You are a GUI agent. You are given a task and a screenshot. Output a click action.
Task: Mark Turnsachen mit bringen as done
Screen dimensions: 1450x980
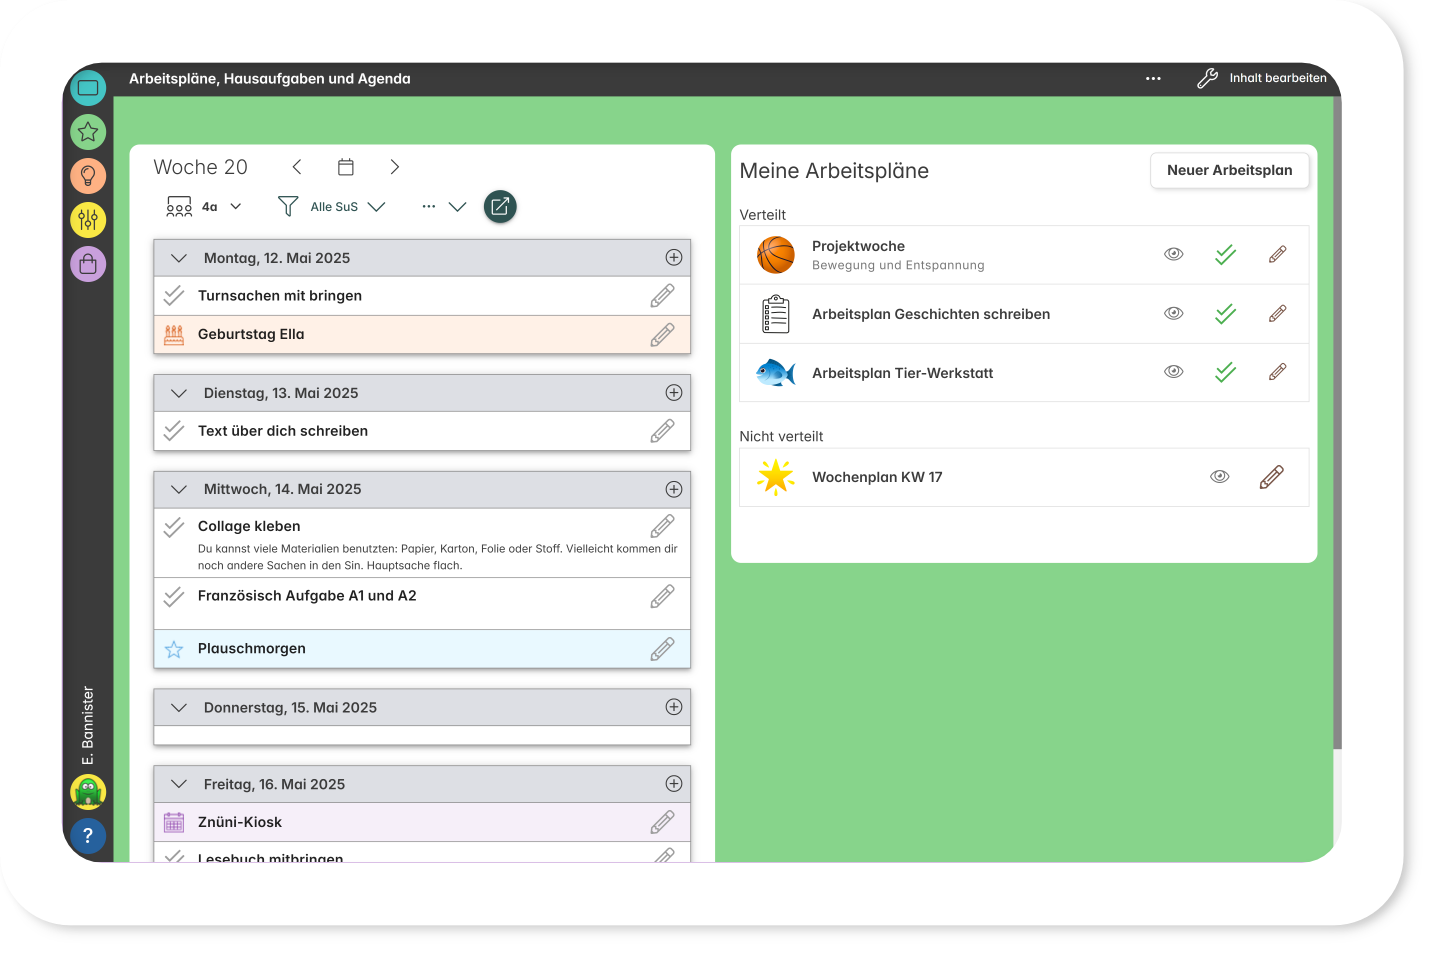pyautogui.click(x=174, y=296)
